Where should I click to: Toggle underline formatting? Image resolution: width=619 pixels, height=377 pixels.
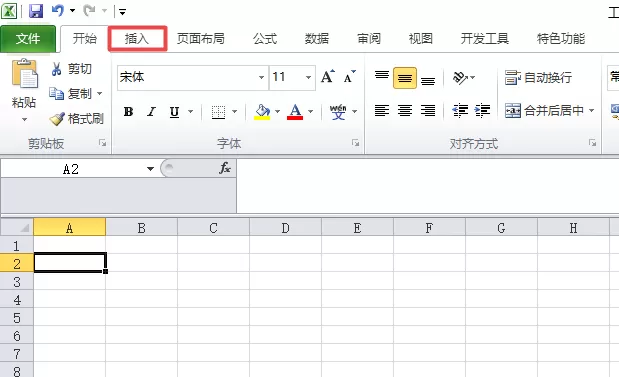click(x=174, y=112)
